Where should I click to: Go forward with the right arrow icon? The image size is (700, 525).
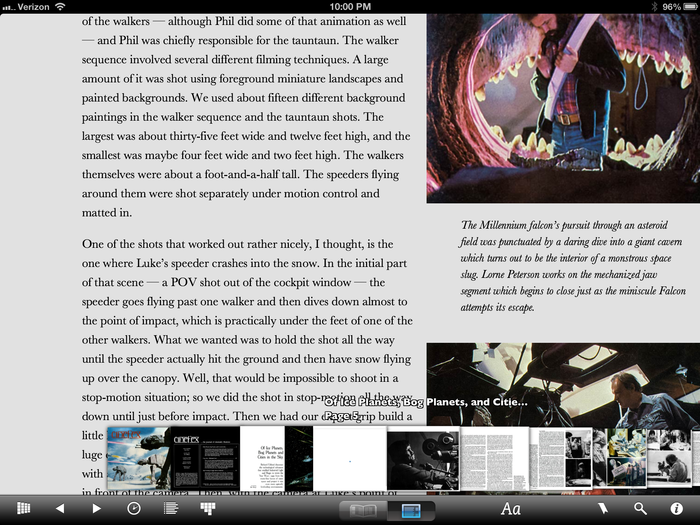(x=96, y=508)
